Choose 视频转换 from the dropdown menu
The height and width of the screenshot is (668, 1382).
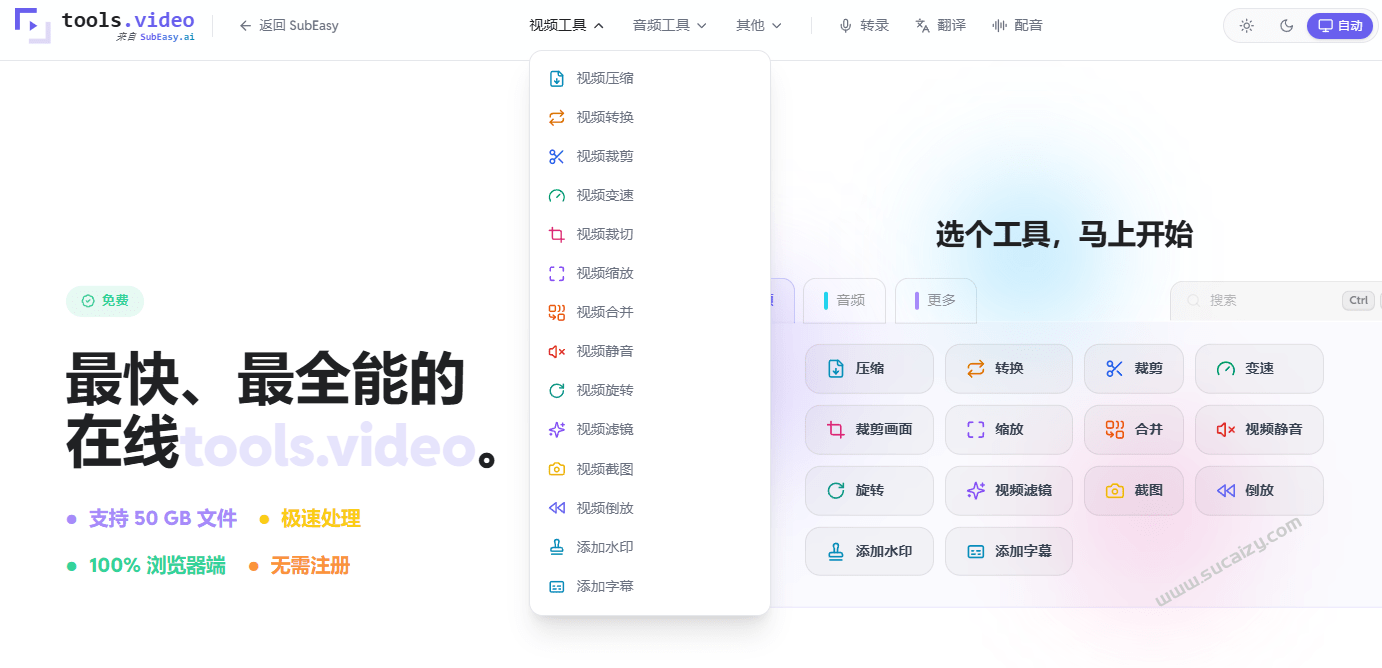click(x=650, y=117)
